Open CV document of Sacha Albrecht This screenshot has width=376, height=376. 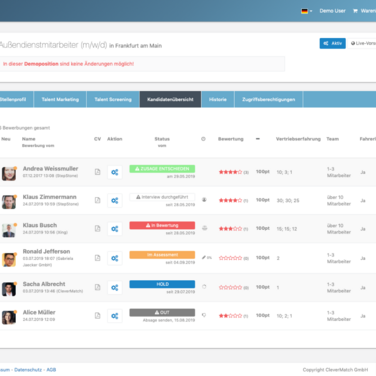click(x=97, y=287)
